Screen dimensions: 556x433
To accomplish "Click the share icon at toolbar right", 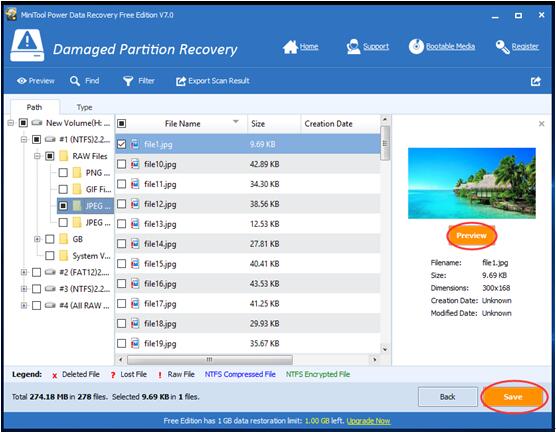I will point(536,82).
